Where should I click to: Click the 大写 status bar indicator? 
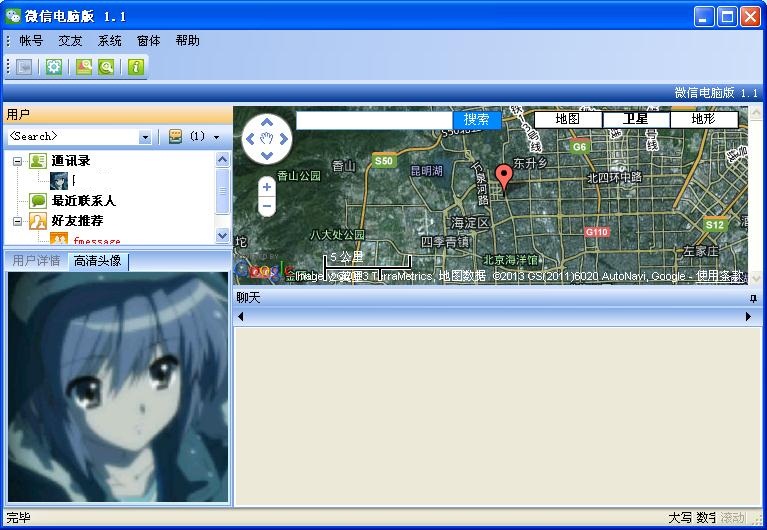coord(680,518)
